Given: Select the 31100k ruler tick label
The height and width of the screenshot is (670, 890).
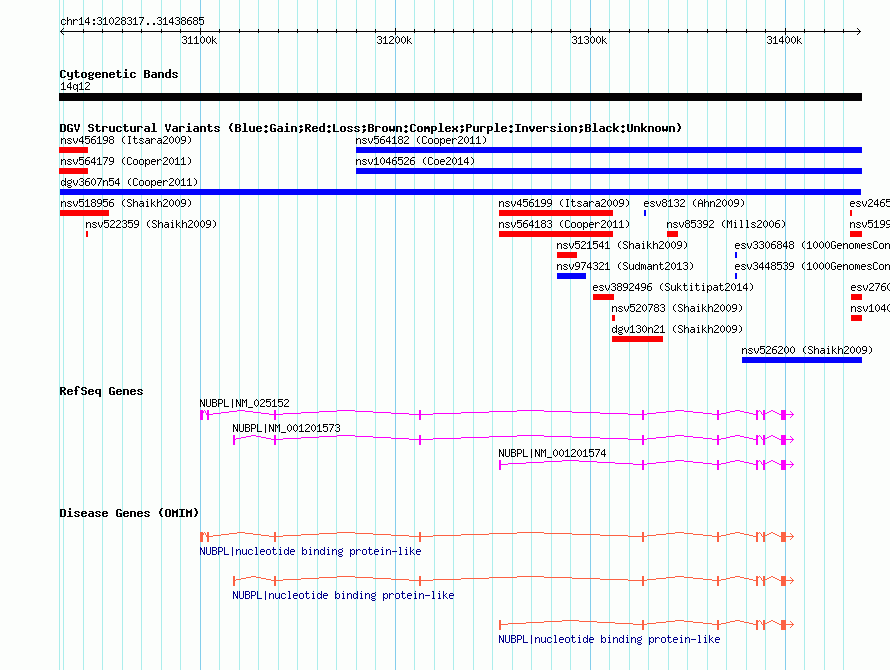Looking at the screenshot, I should [x=199, y=40].
